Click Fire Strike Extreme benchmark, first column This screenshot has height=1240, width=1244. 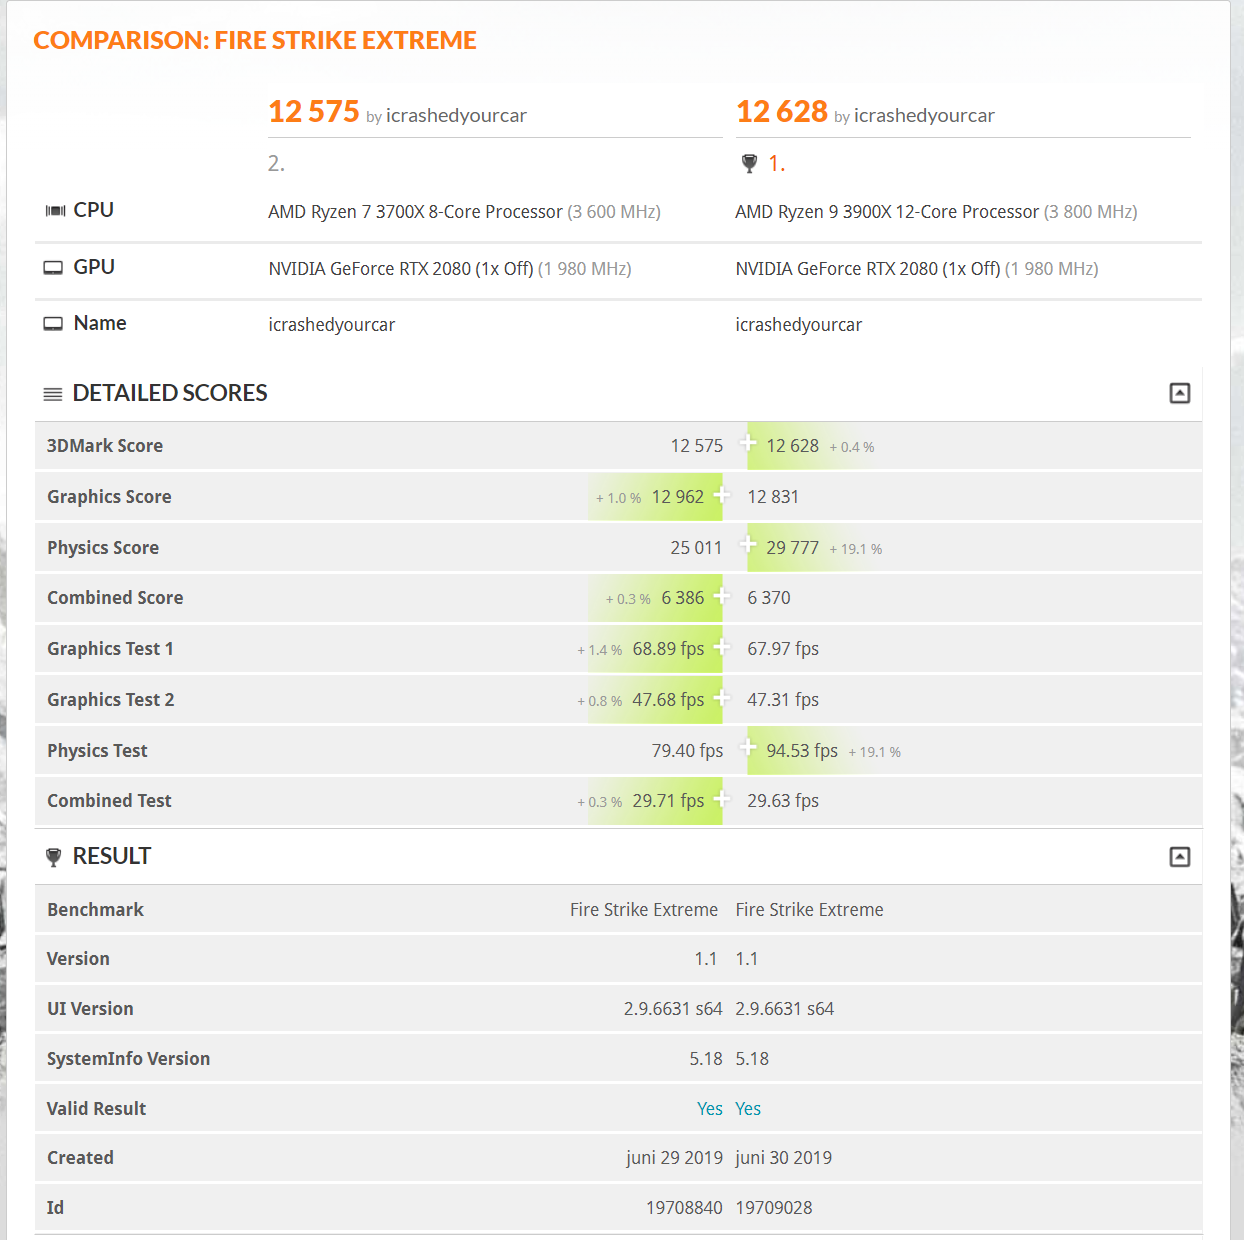click(x=644, y=910)
